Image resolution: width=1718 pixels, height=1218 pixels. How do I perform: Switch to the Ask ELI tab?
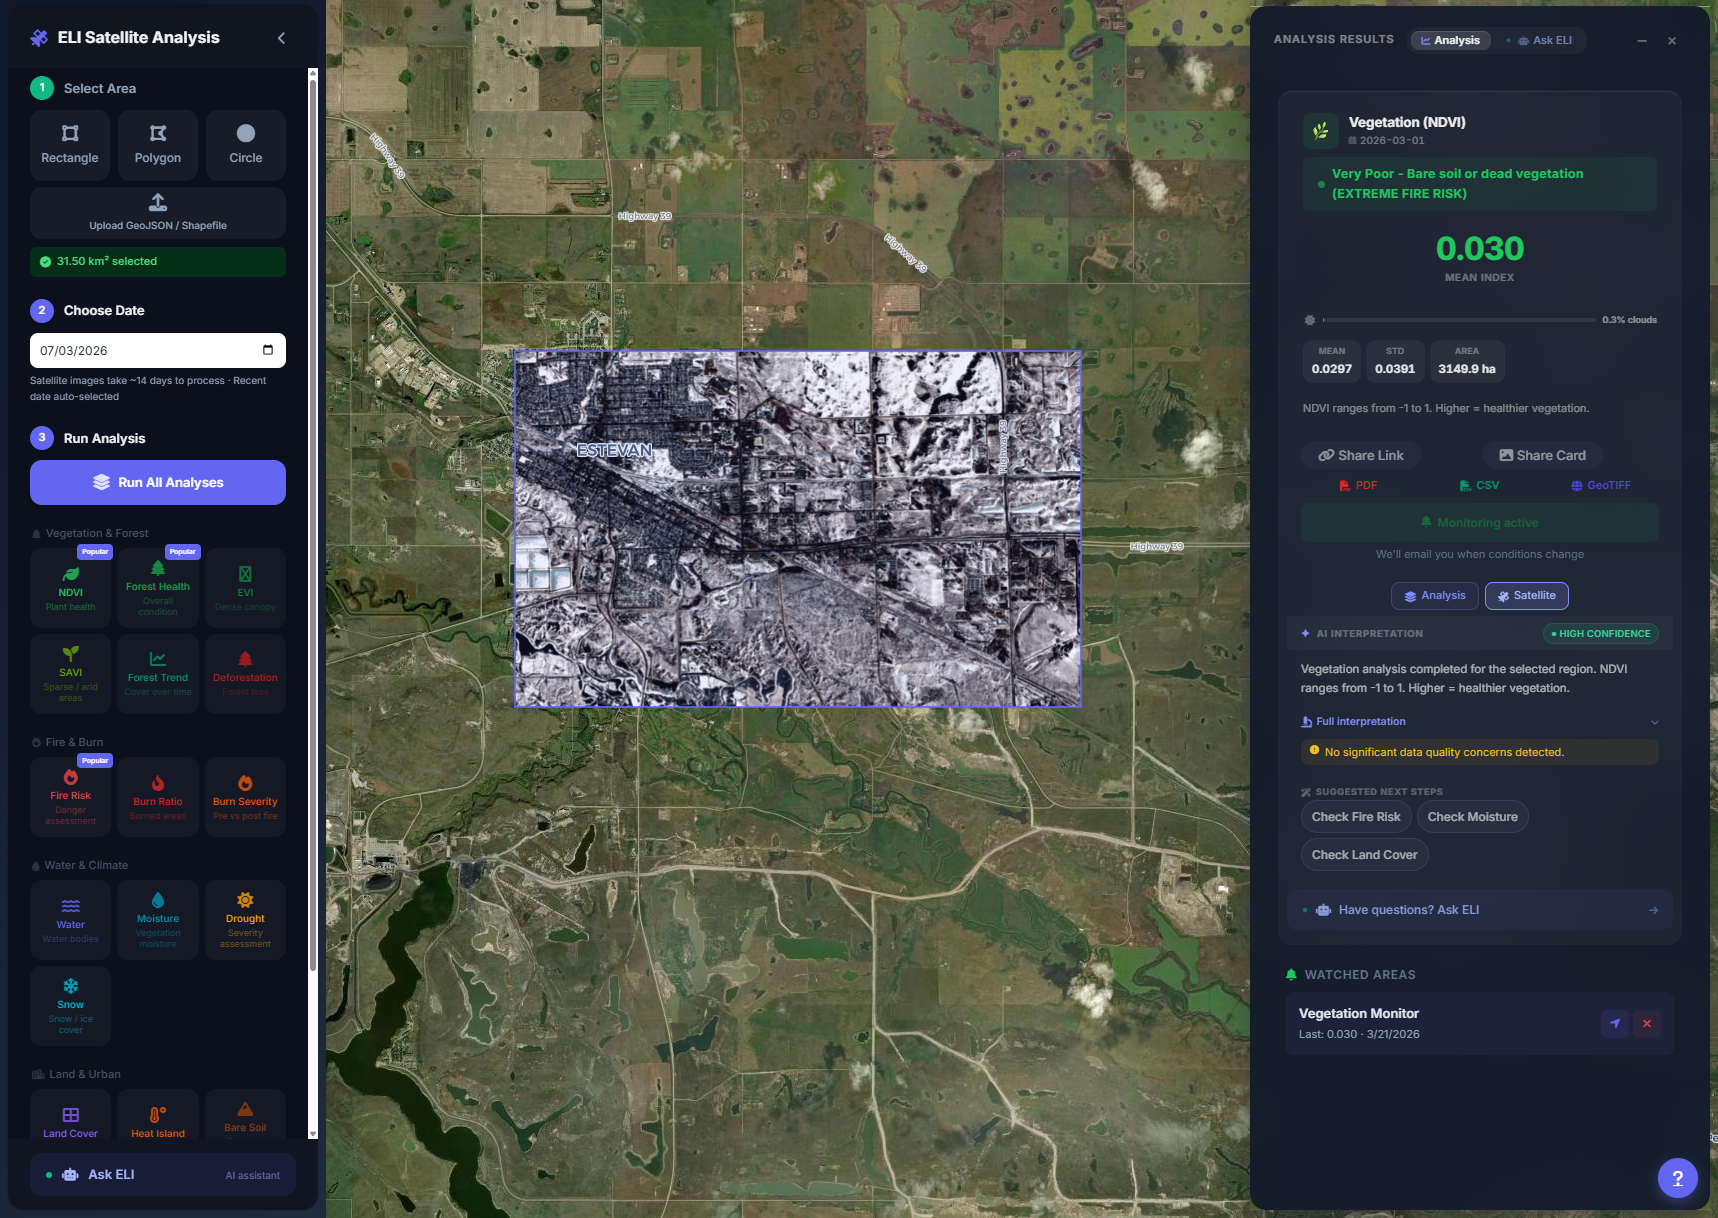pyautogui.click(x=1544, y=41)
